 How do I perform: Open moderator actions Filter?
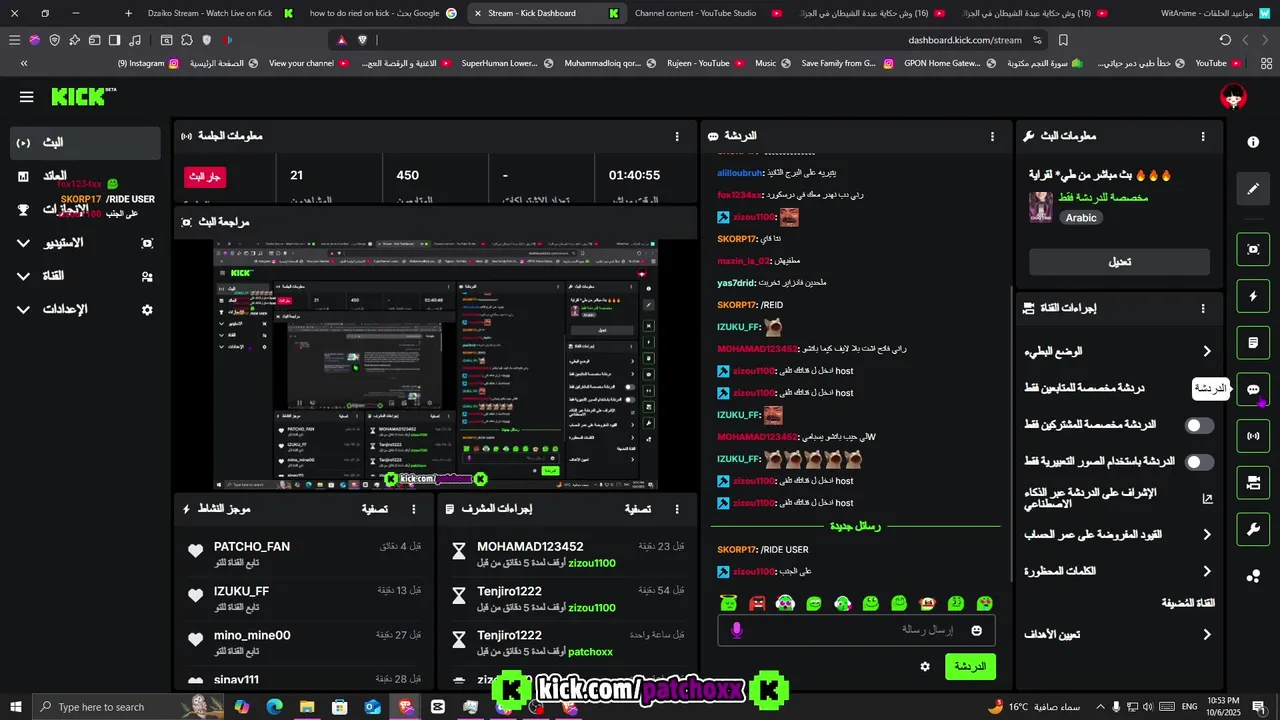tap(638, 509)
